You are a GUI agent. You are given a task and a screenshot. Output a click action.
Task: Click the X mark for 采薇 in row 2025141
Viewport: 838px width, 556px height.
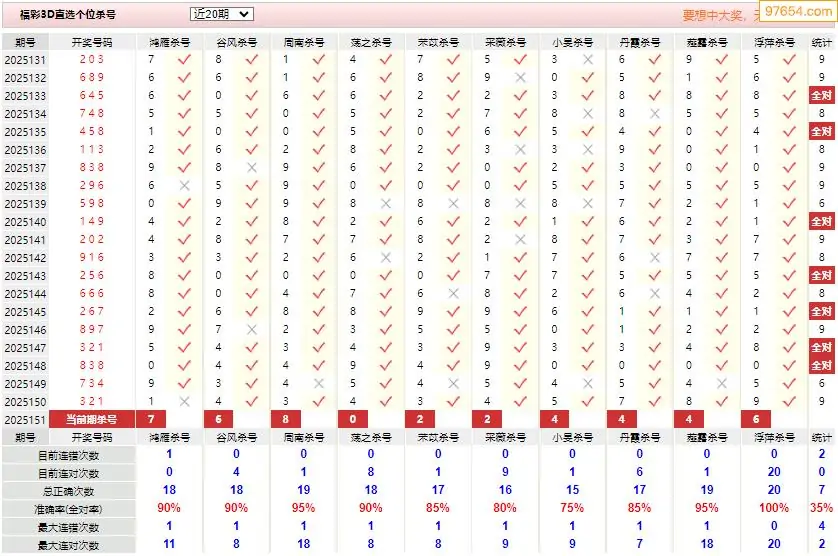coord(521,240)
